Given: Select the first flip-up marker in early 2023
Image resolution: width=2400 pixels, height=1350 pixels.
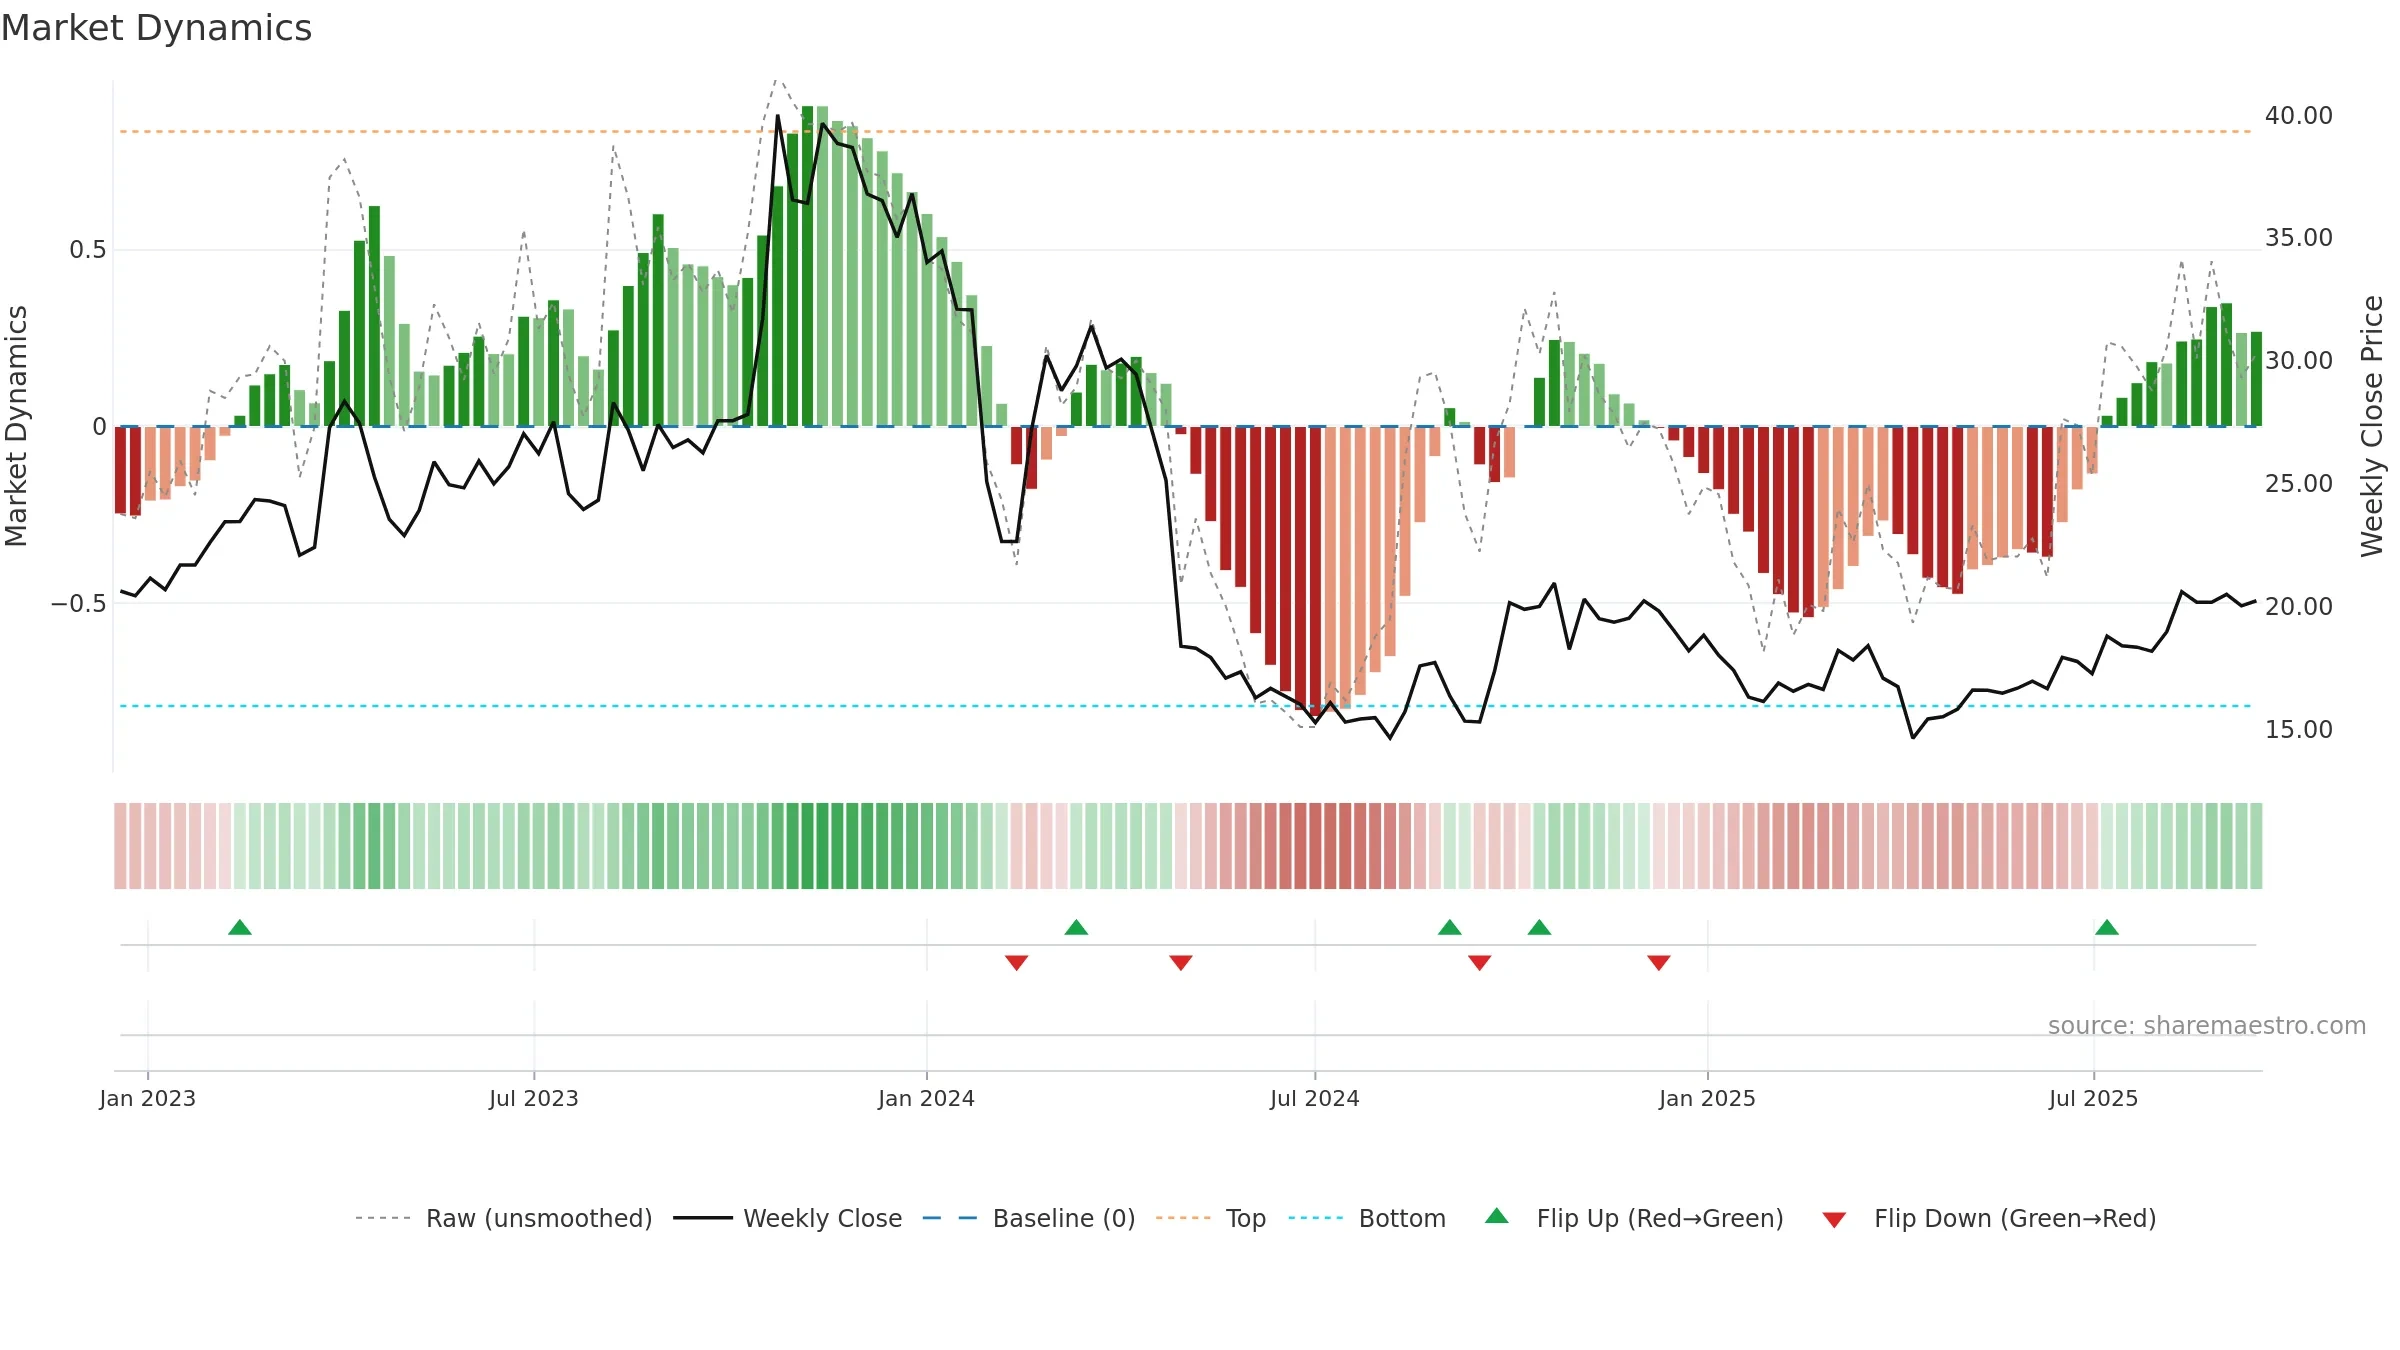Looking at the screenshot, I should (x=240, y=927).
